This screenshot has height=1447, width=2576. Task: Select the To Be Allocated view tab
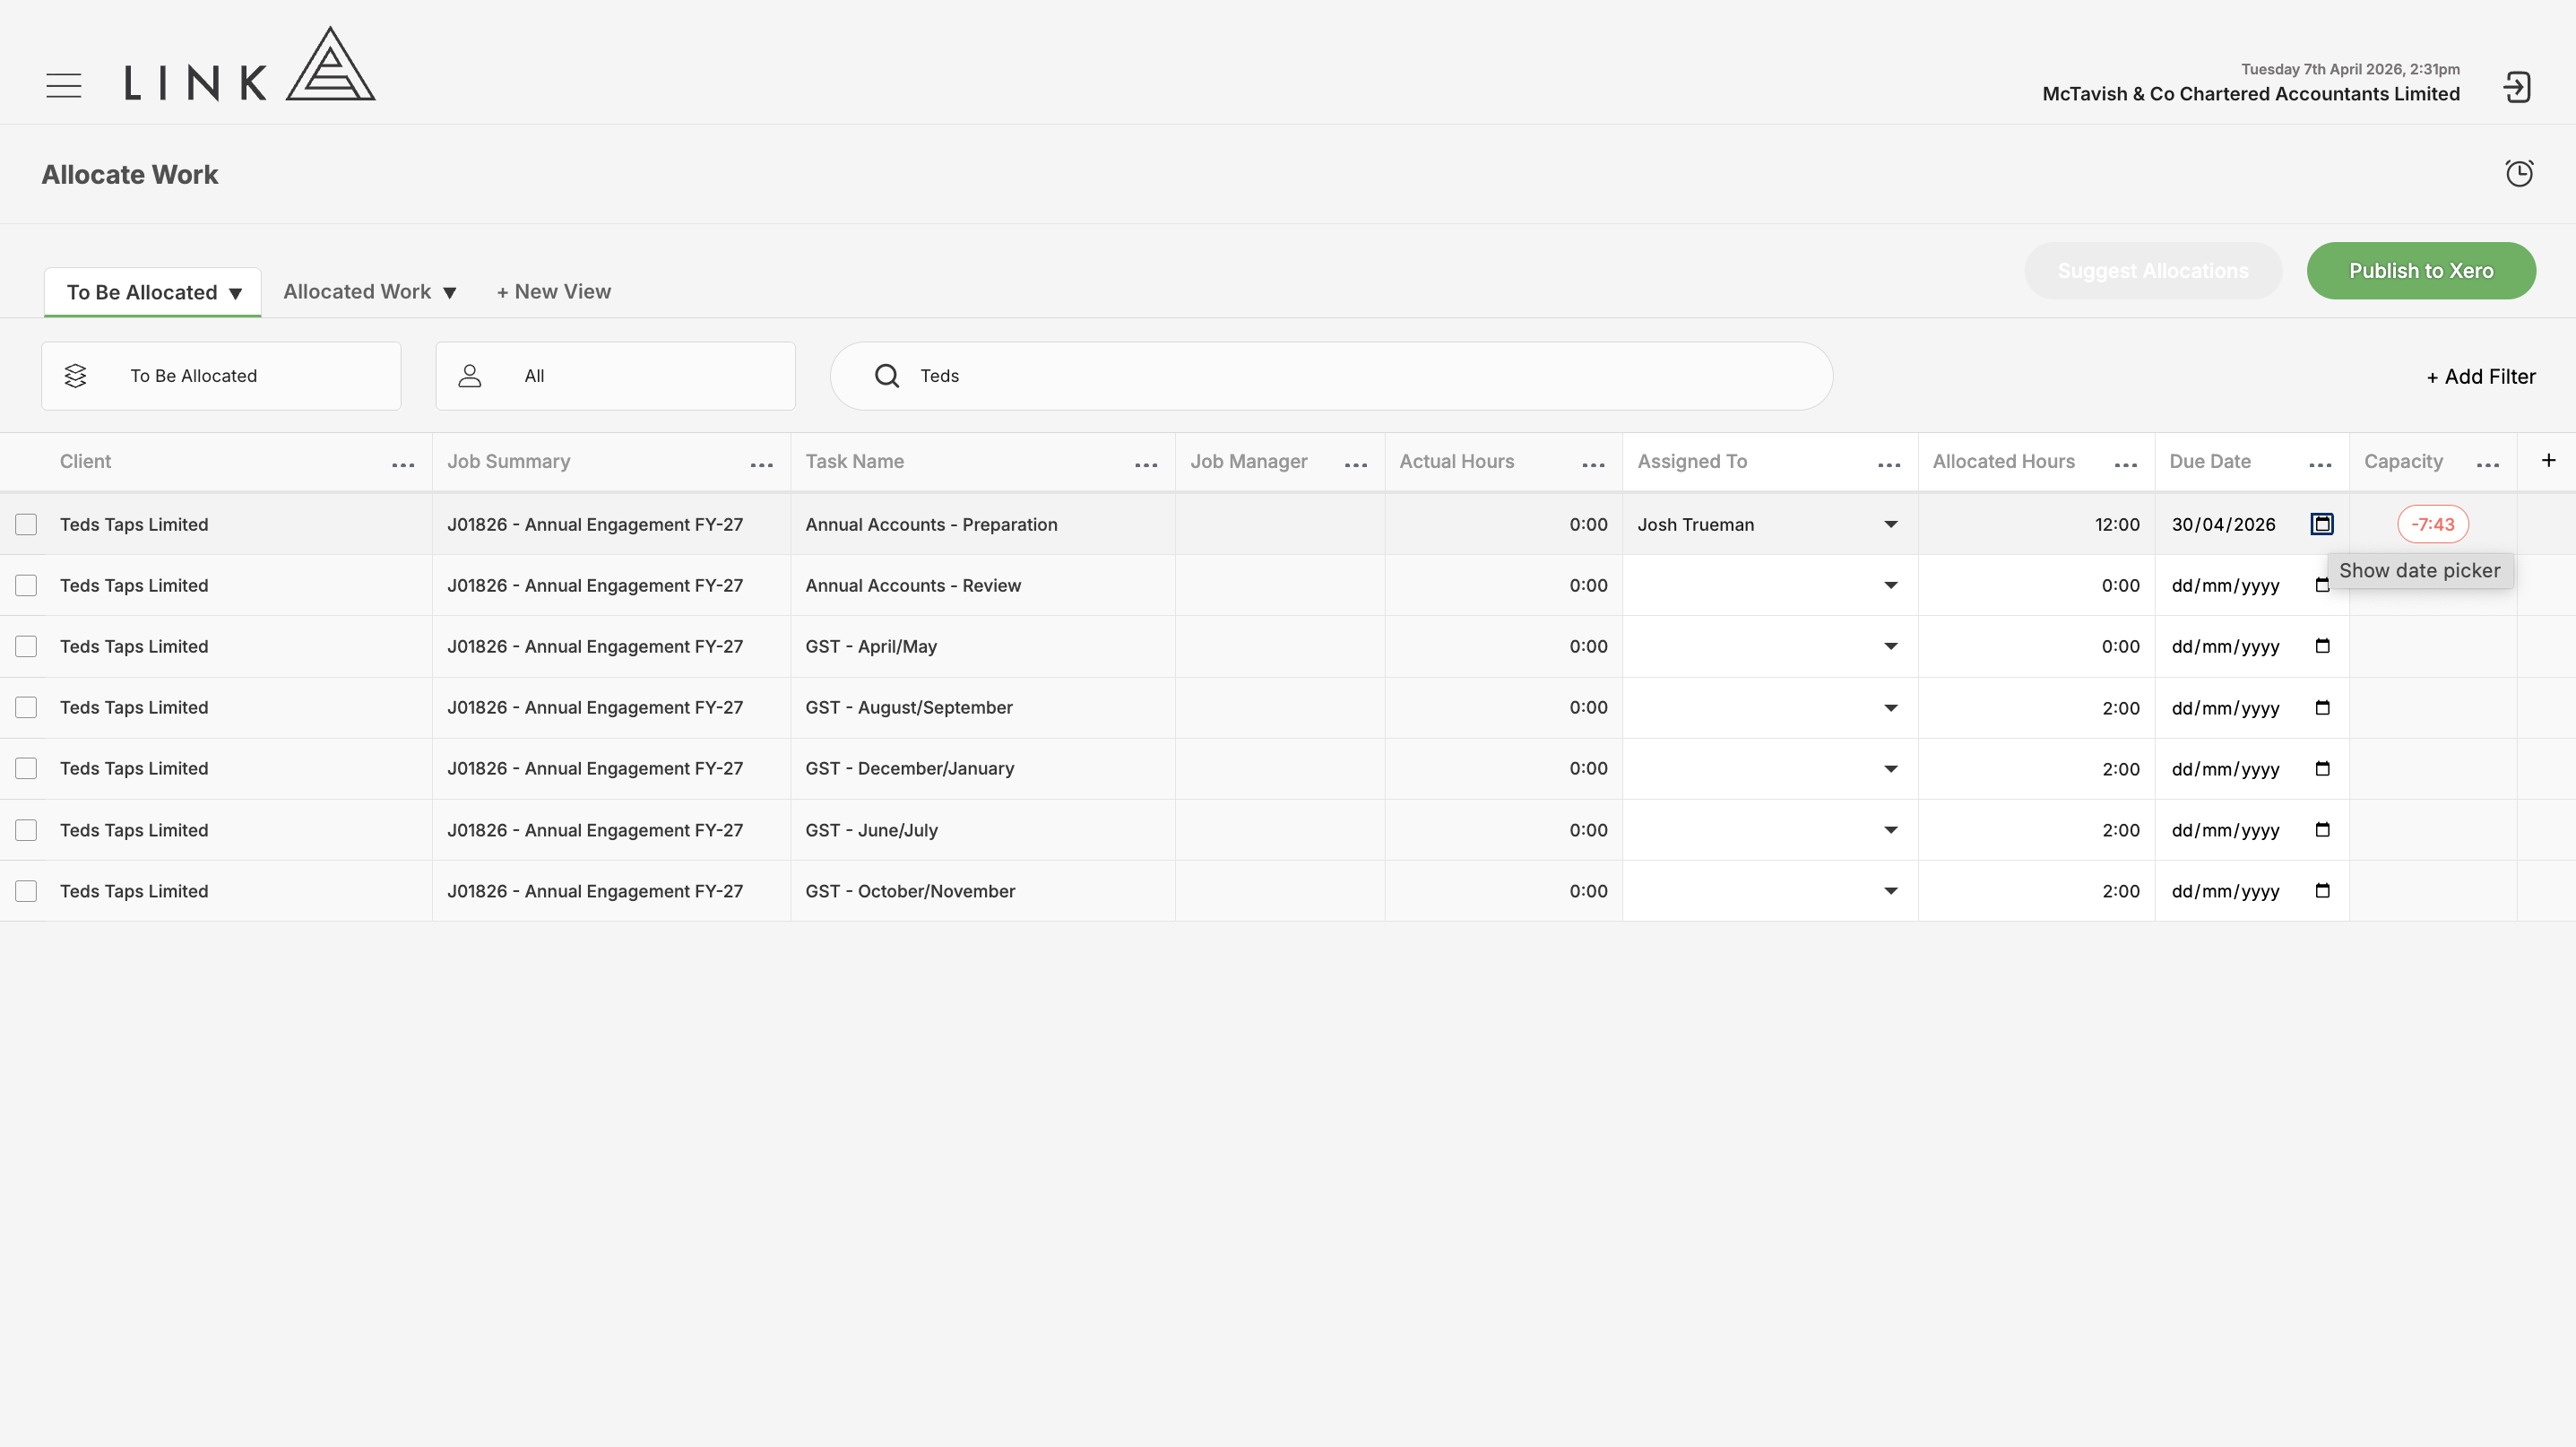pos(153,292)
